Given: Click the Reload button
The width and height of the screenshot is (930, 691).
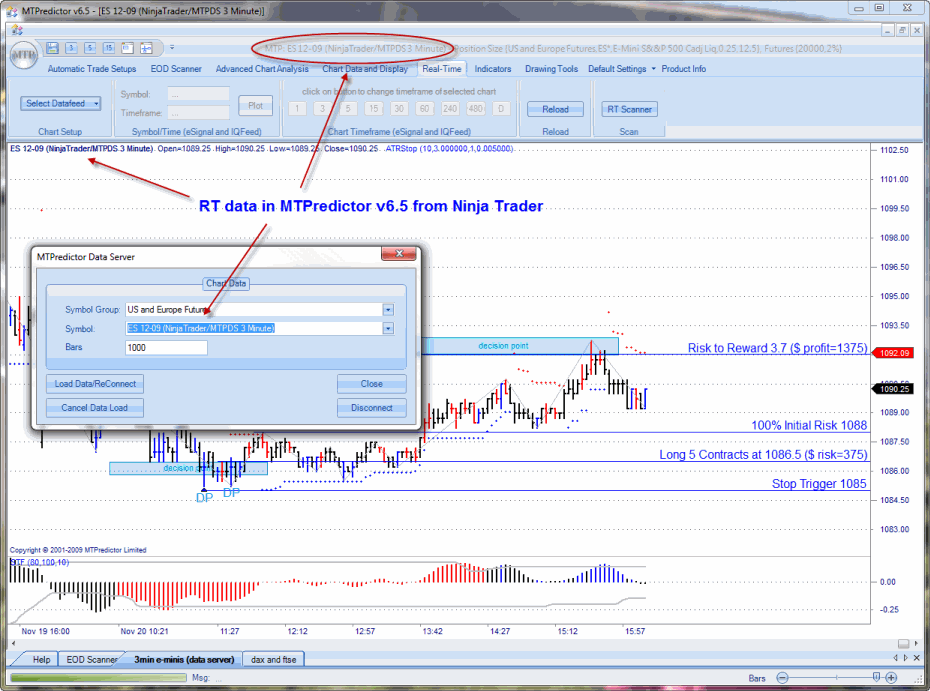Looking at the screenshot, I should 555,109.
